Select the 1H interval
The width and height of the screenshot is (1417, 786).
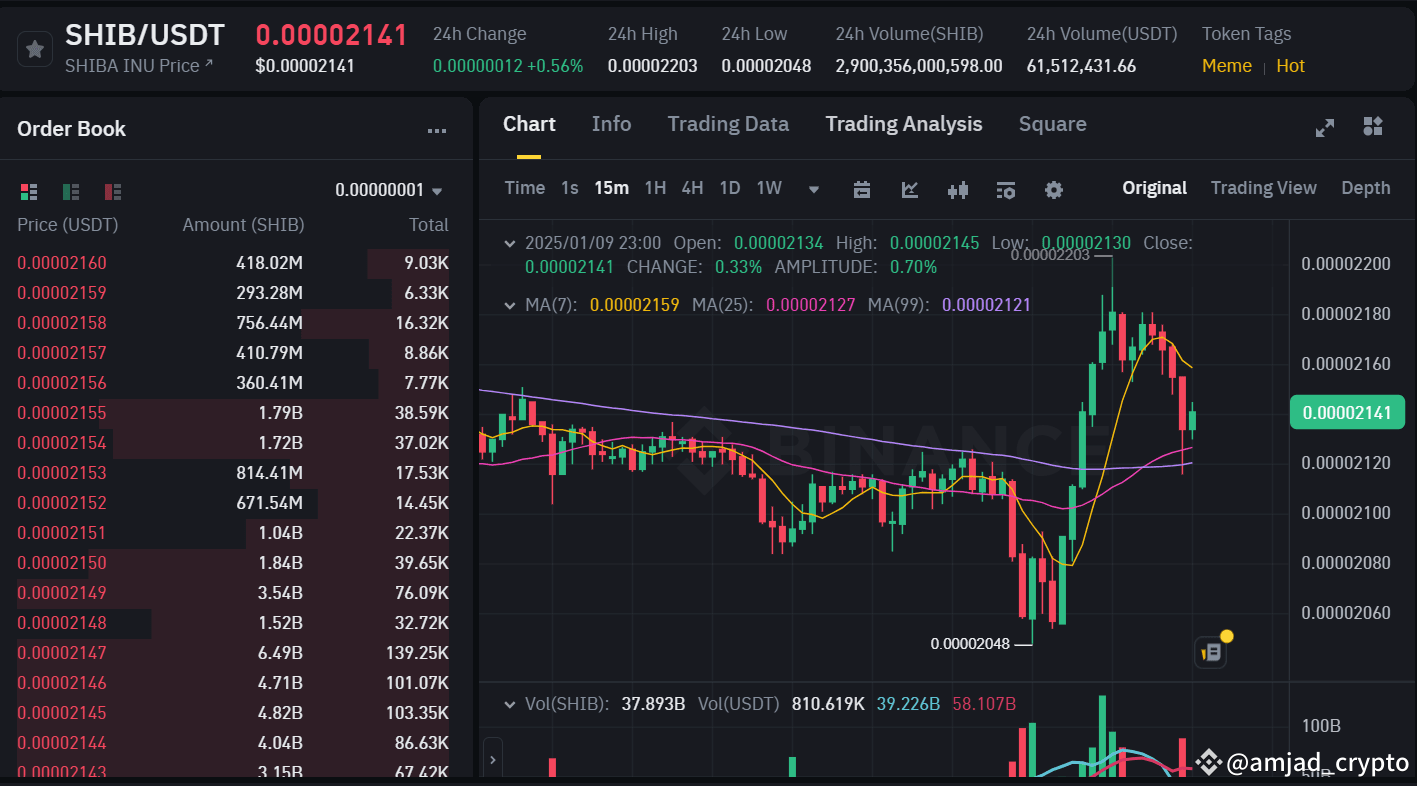[x=655, y=188]
